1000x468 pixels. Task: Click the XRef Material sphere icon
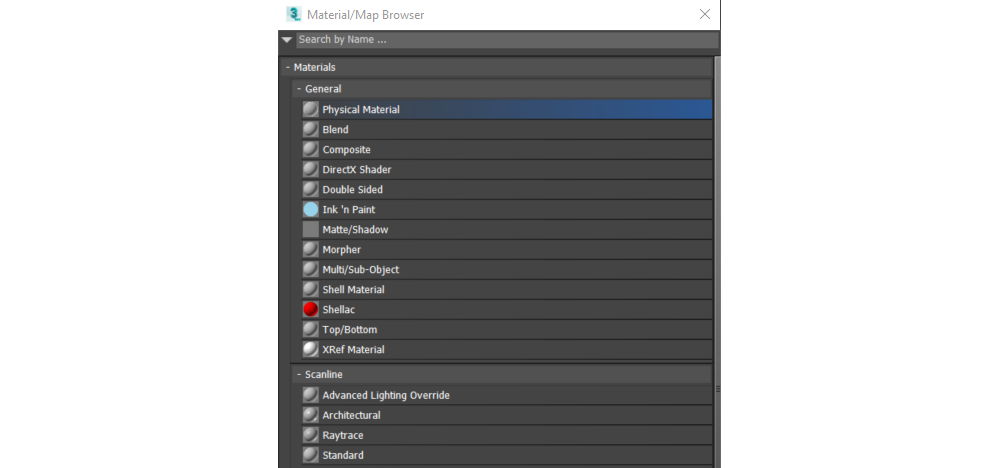[311, 350]
